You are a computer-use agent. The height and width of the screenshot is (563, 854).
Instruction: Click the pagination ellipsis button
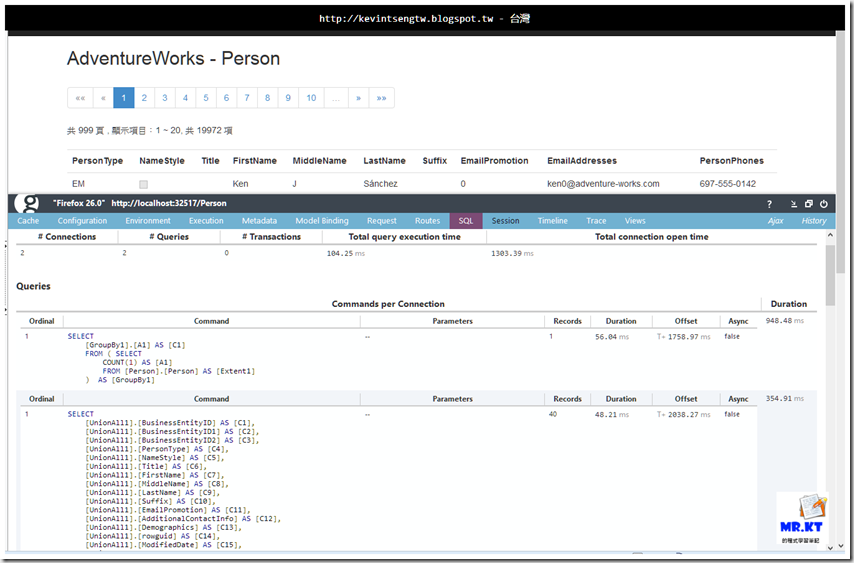(336, 98)
